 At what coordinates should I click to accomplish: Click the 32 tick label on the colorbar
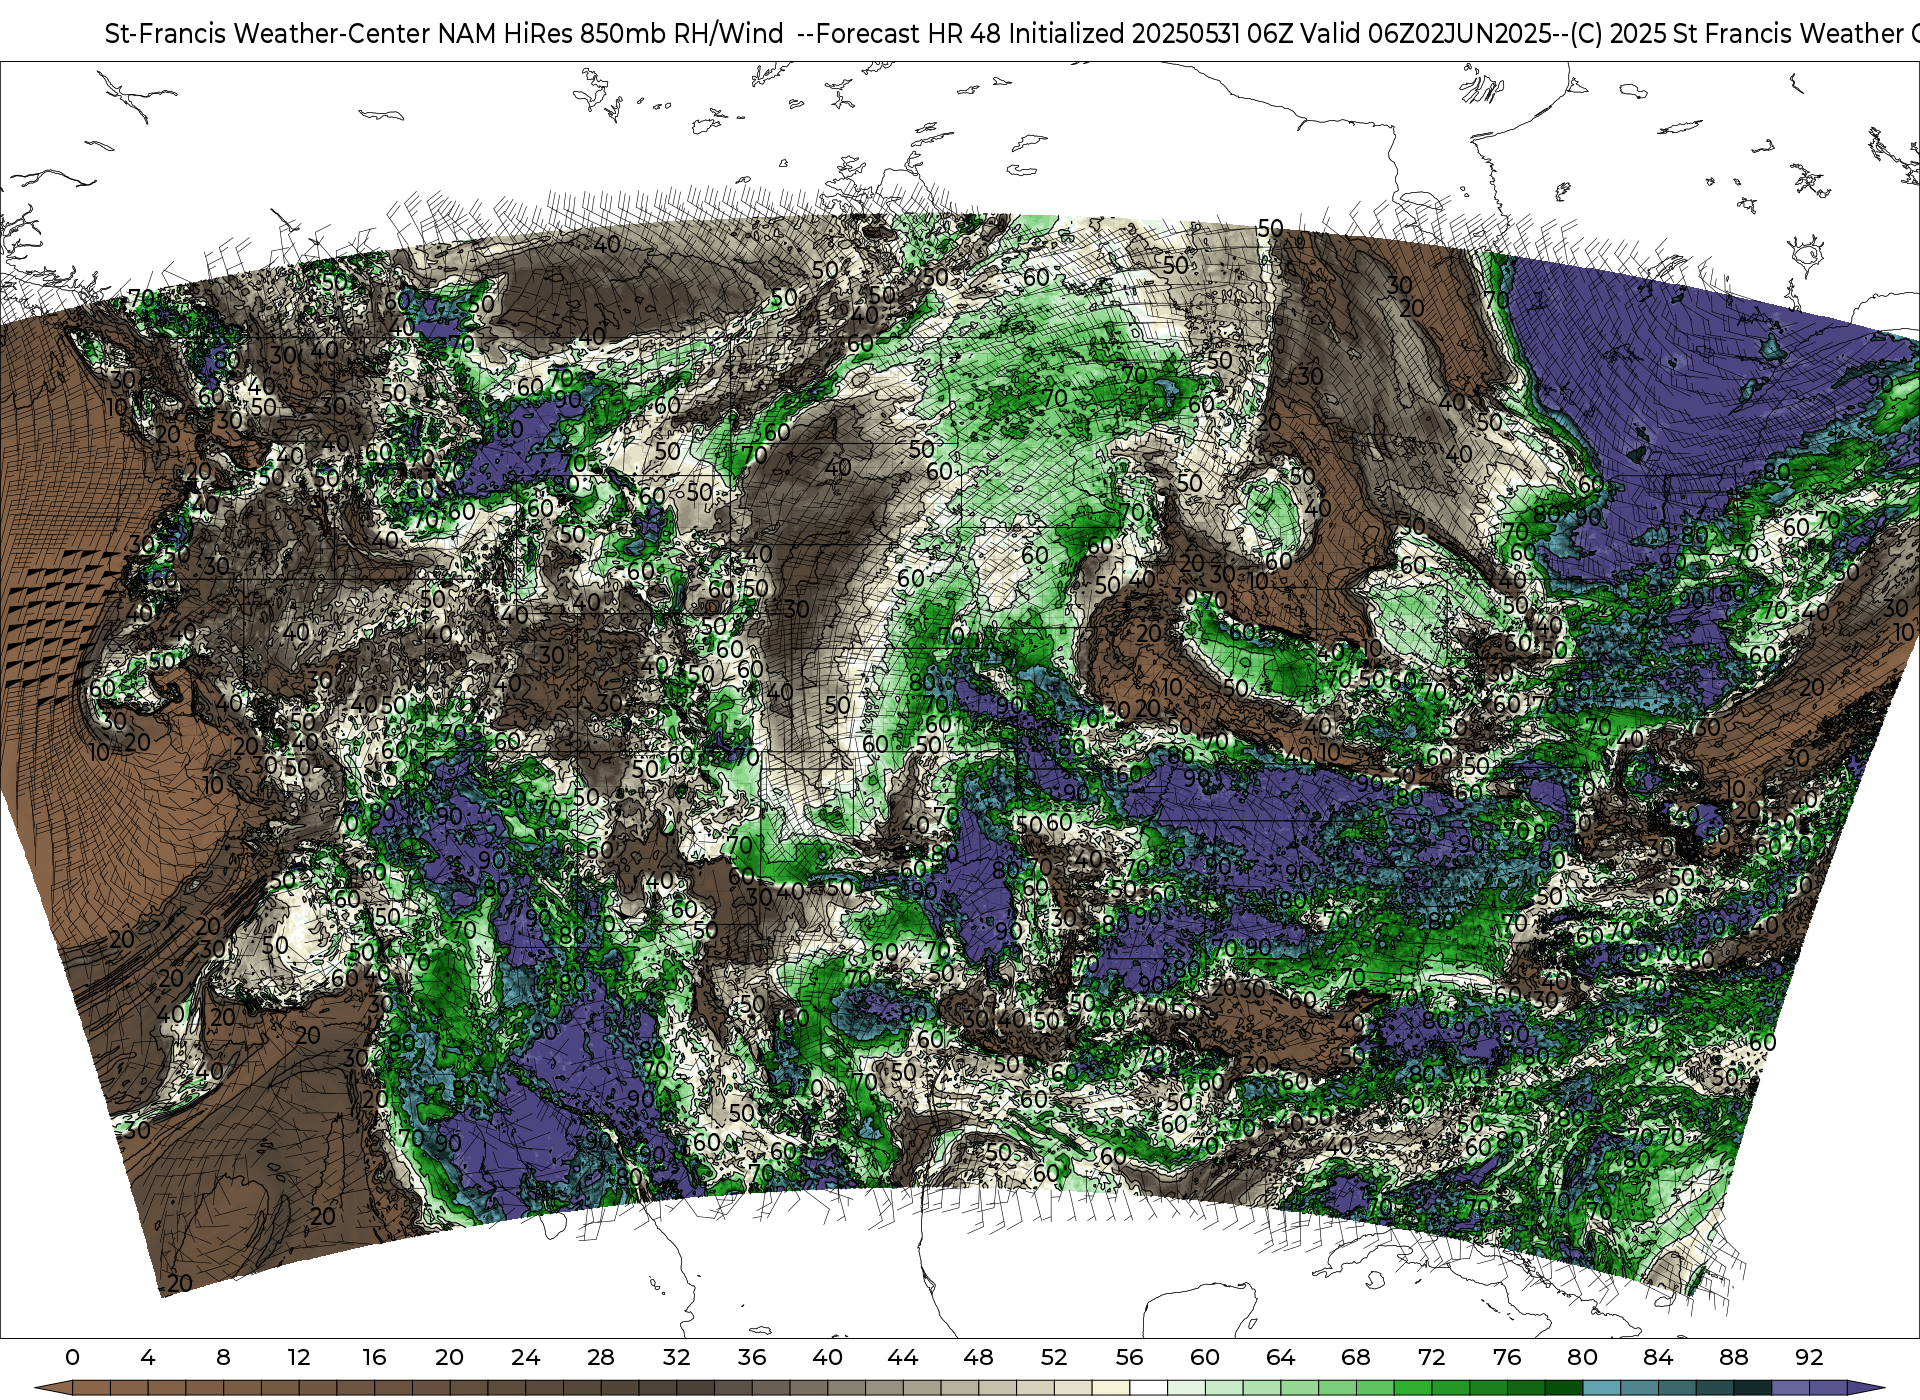click(x=676, y=1358)
